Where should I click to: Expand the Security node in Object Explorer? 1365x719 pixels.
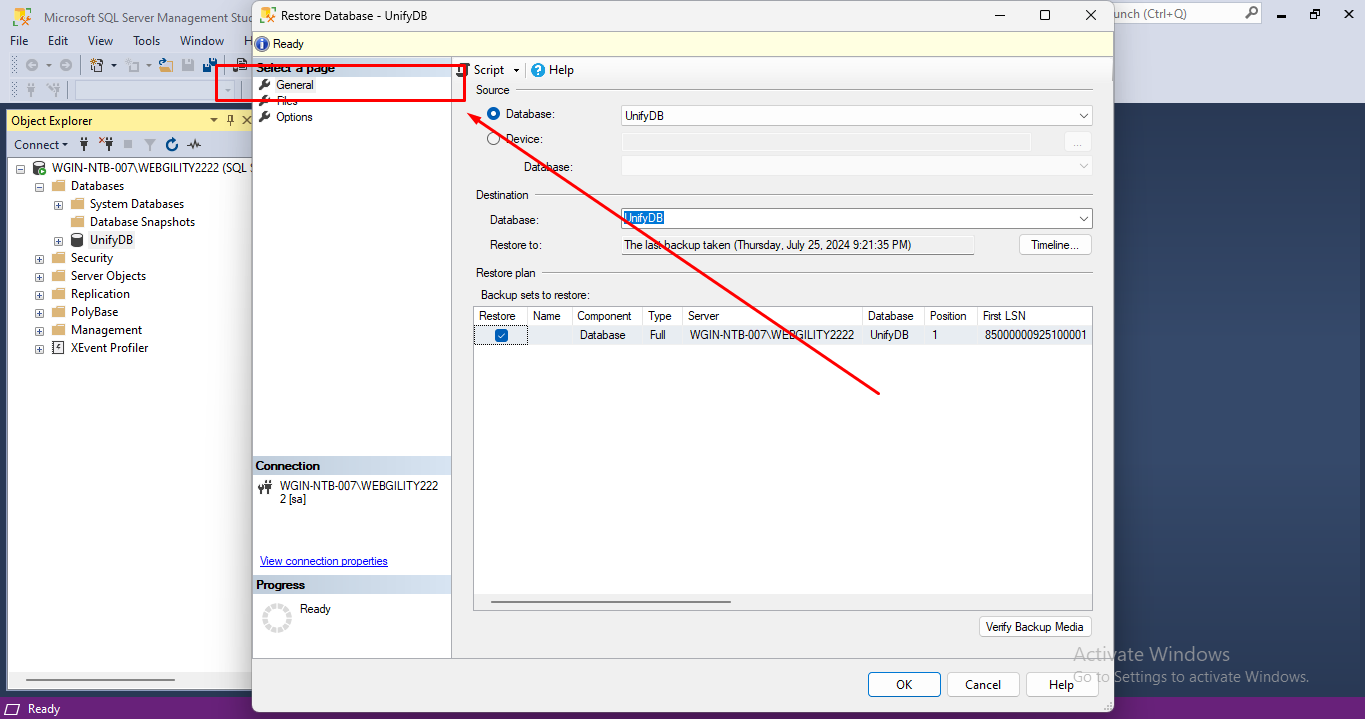[39, 257]
